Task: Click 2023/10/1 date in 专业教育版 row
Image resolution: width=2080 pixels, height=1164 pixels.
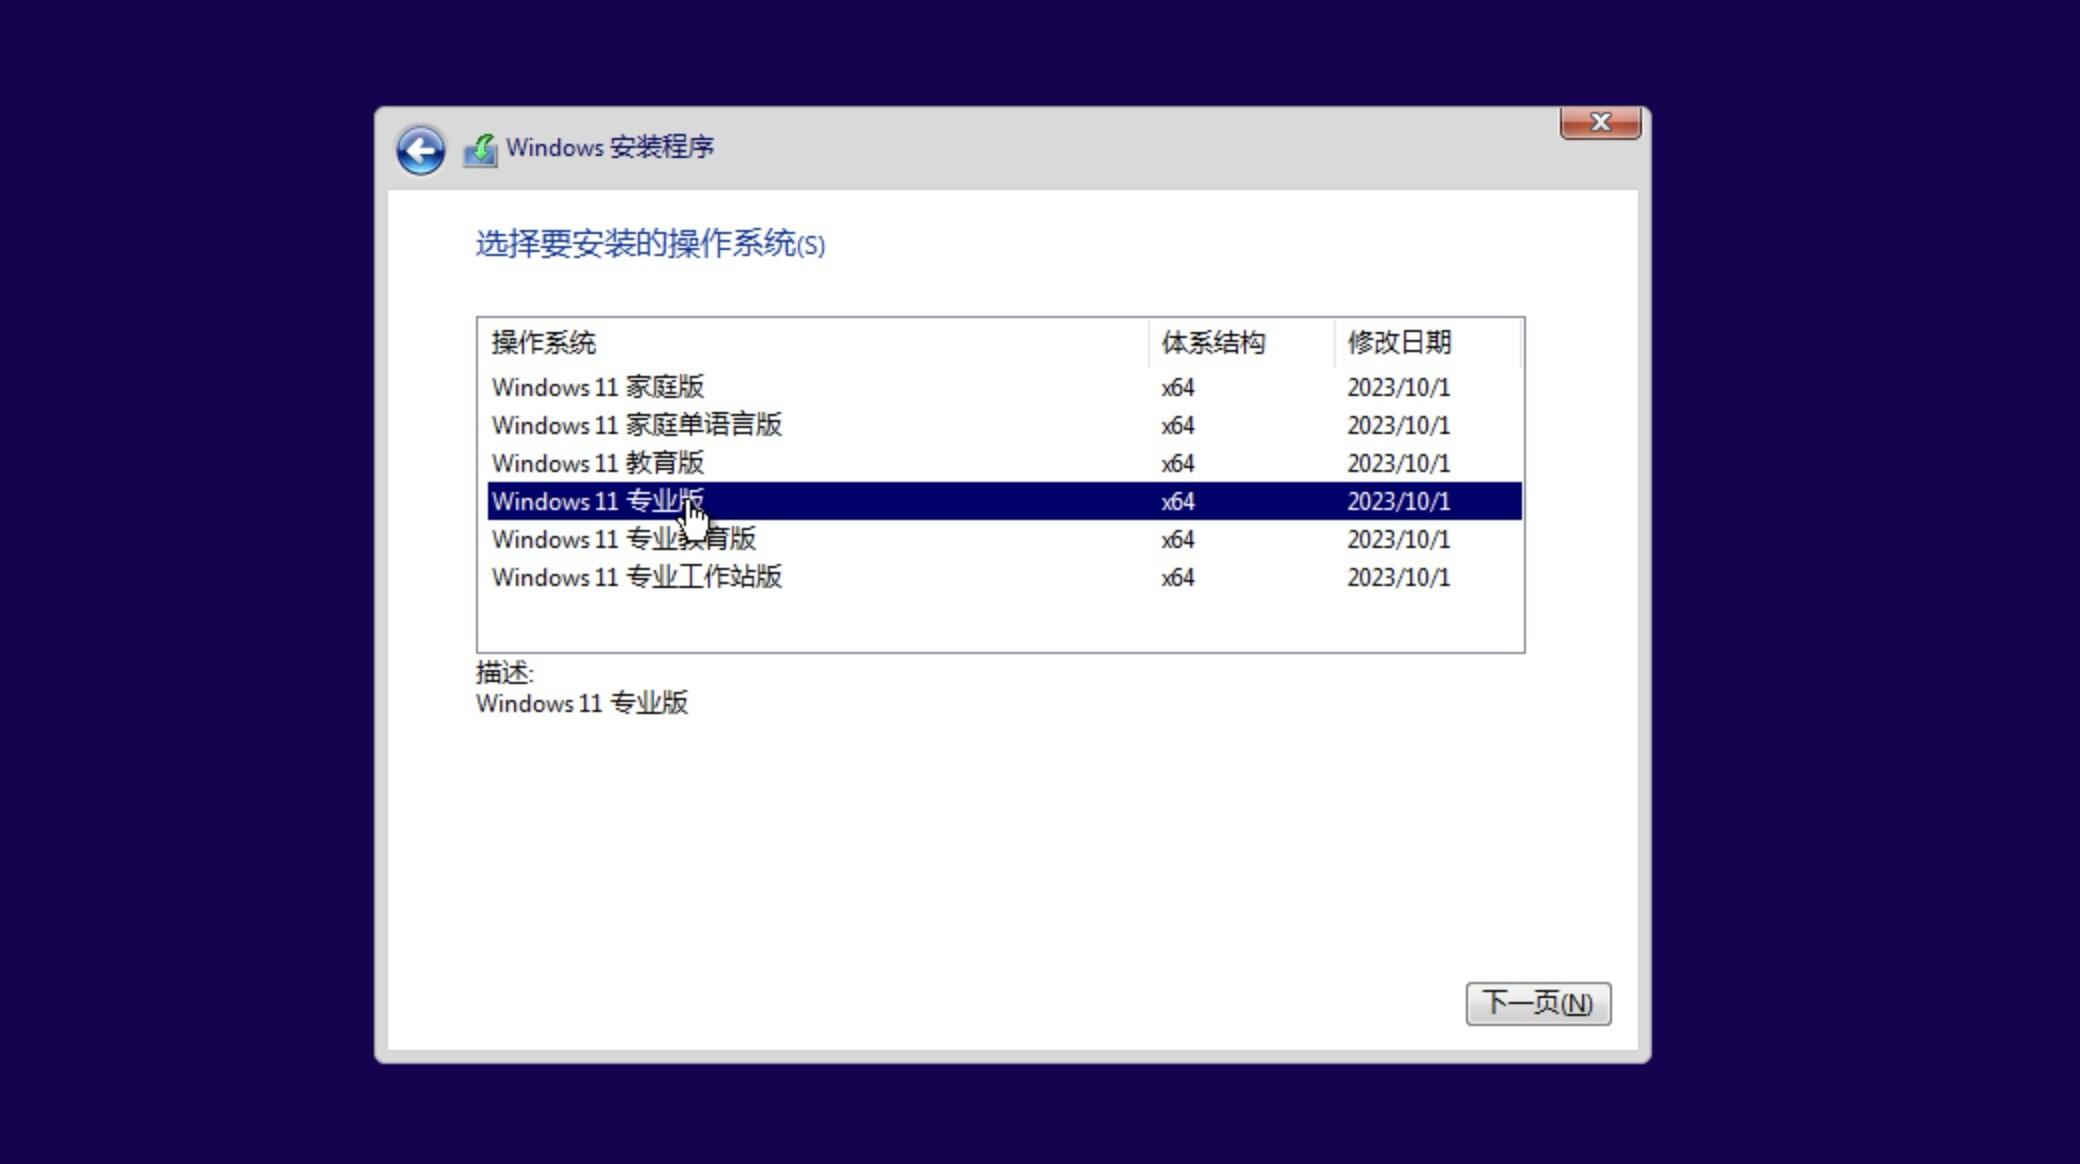Action: (1398, 540)
